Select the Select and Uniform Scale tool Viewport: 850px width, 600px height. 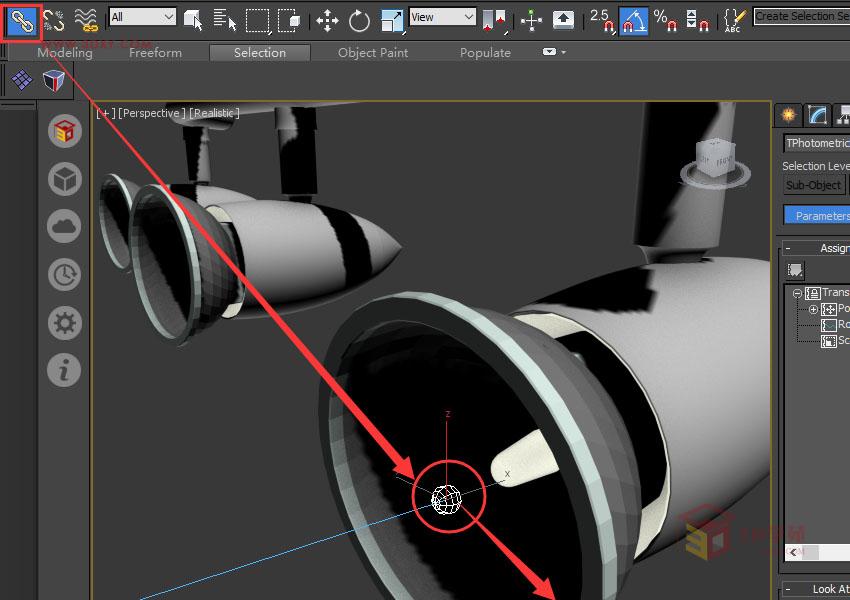392,17
